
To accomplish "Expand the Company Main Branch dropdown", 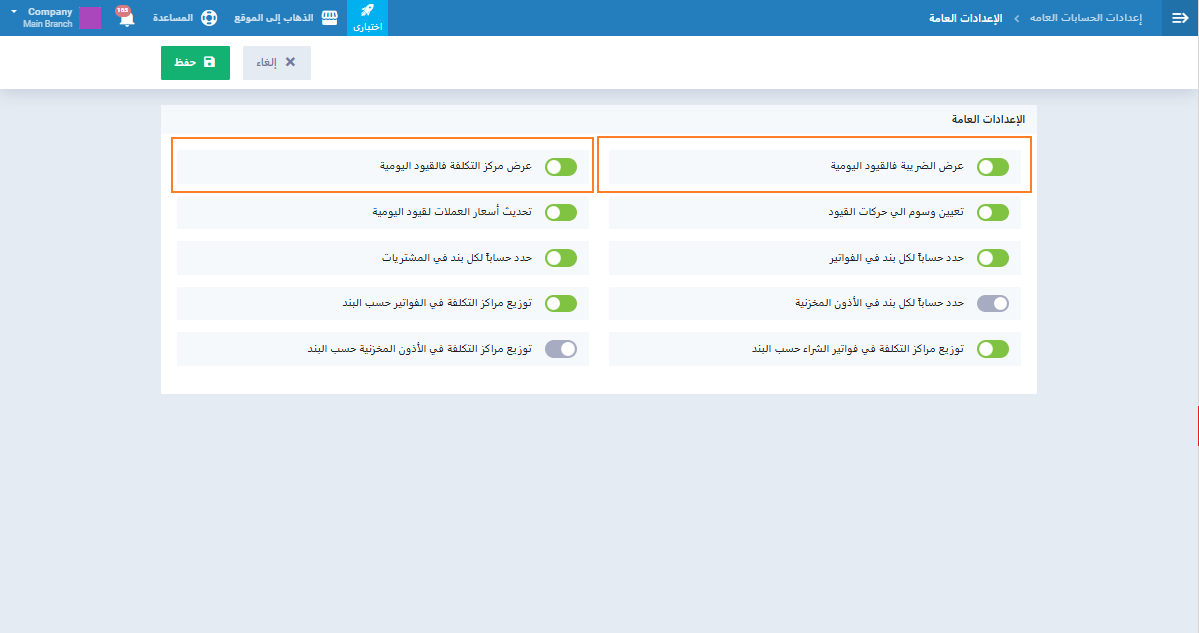I will pyautogui.click(x=14, y=12).
